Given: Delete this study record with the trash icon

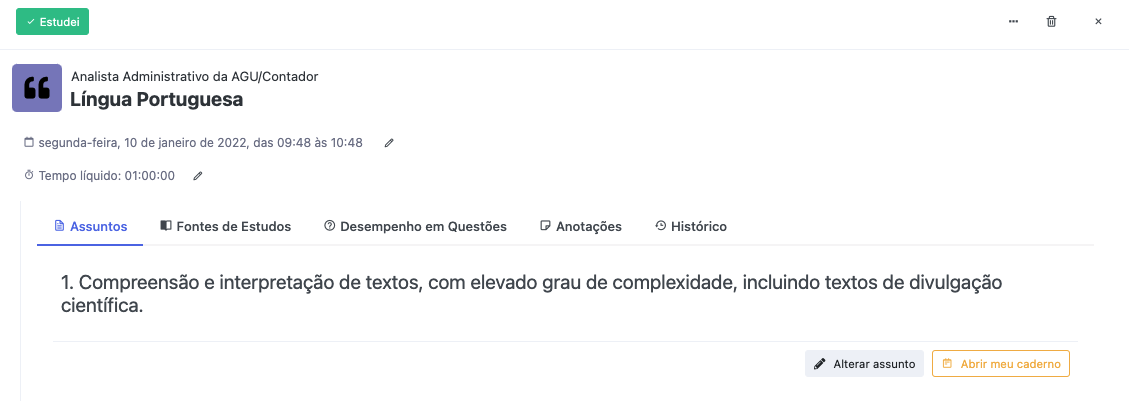Looking at the screenshot, I should point(1051,22).
